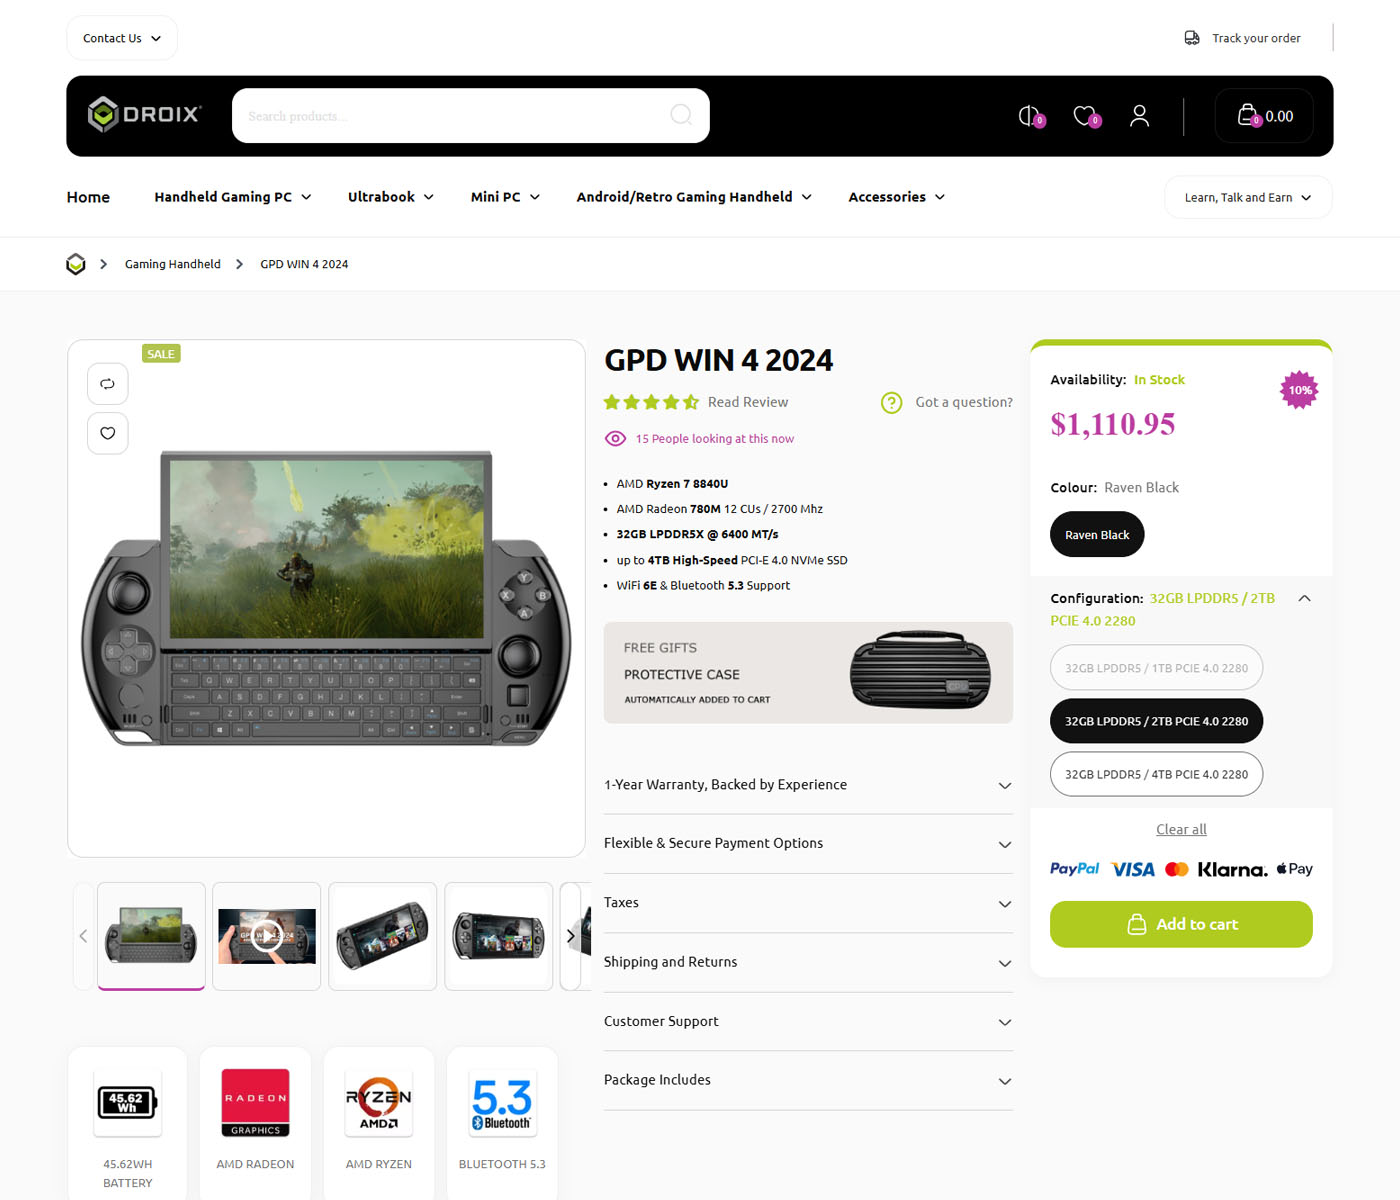This screenshot has width=1400, height=1200.
Task: Play the product video thumbnail
Action: [x=267, y=936]
